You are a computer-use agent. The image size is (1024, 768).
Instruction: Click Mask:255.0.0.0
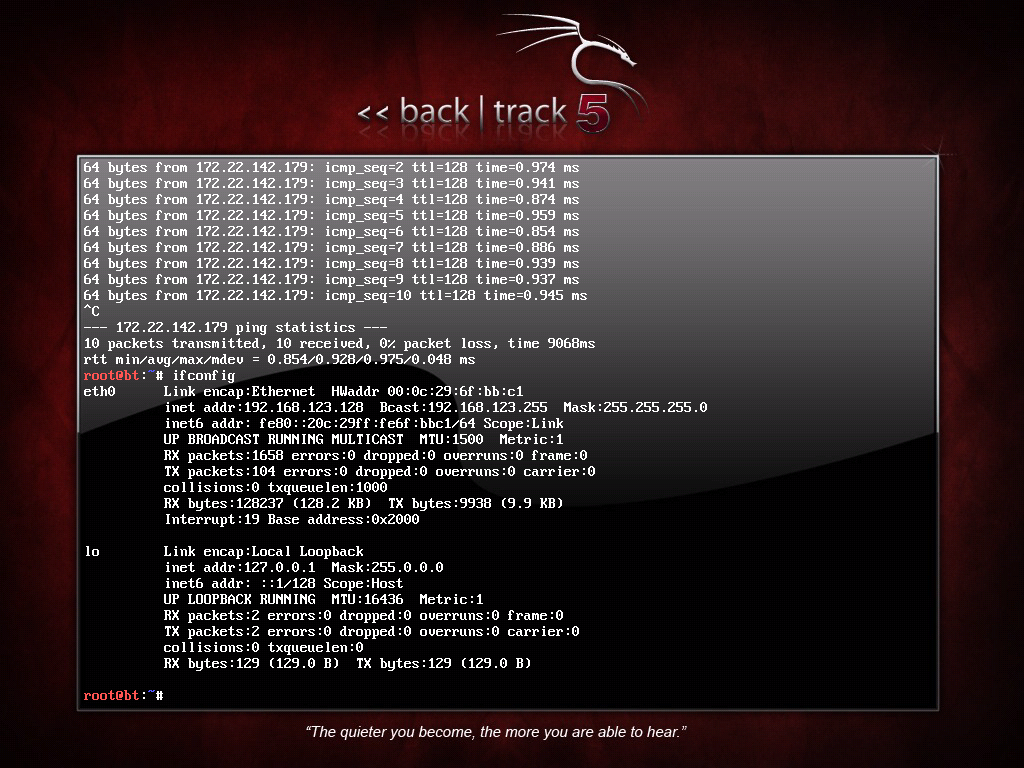click(x=387, y=568)
